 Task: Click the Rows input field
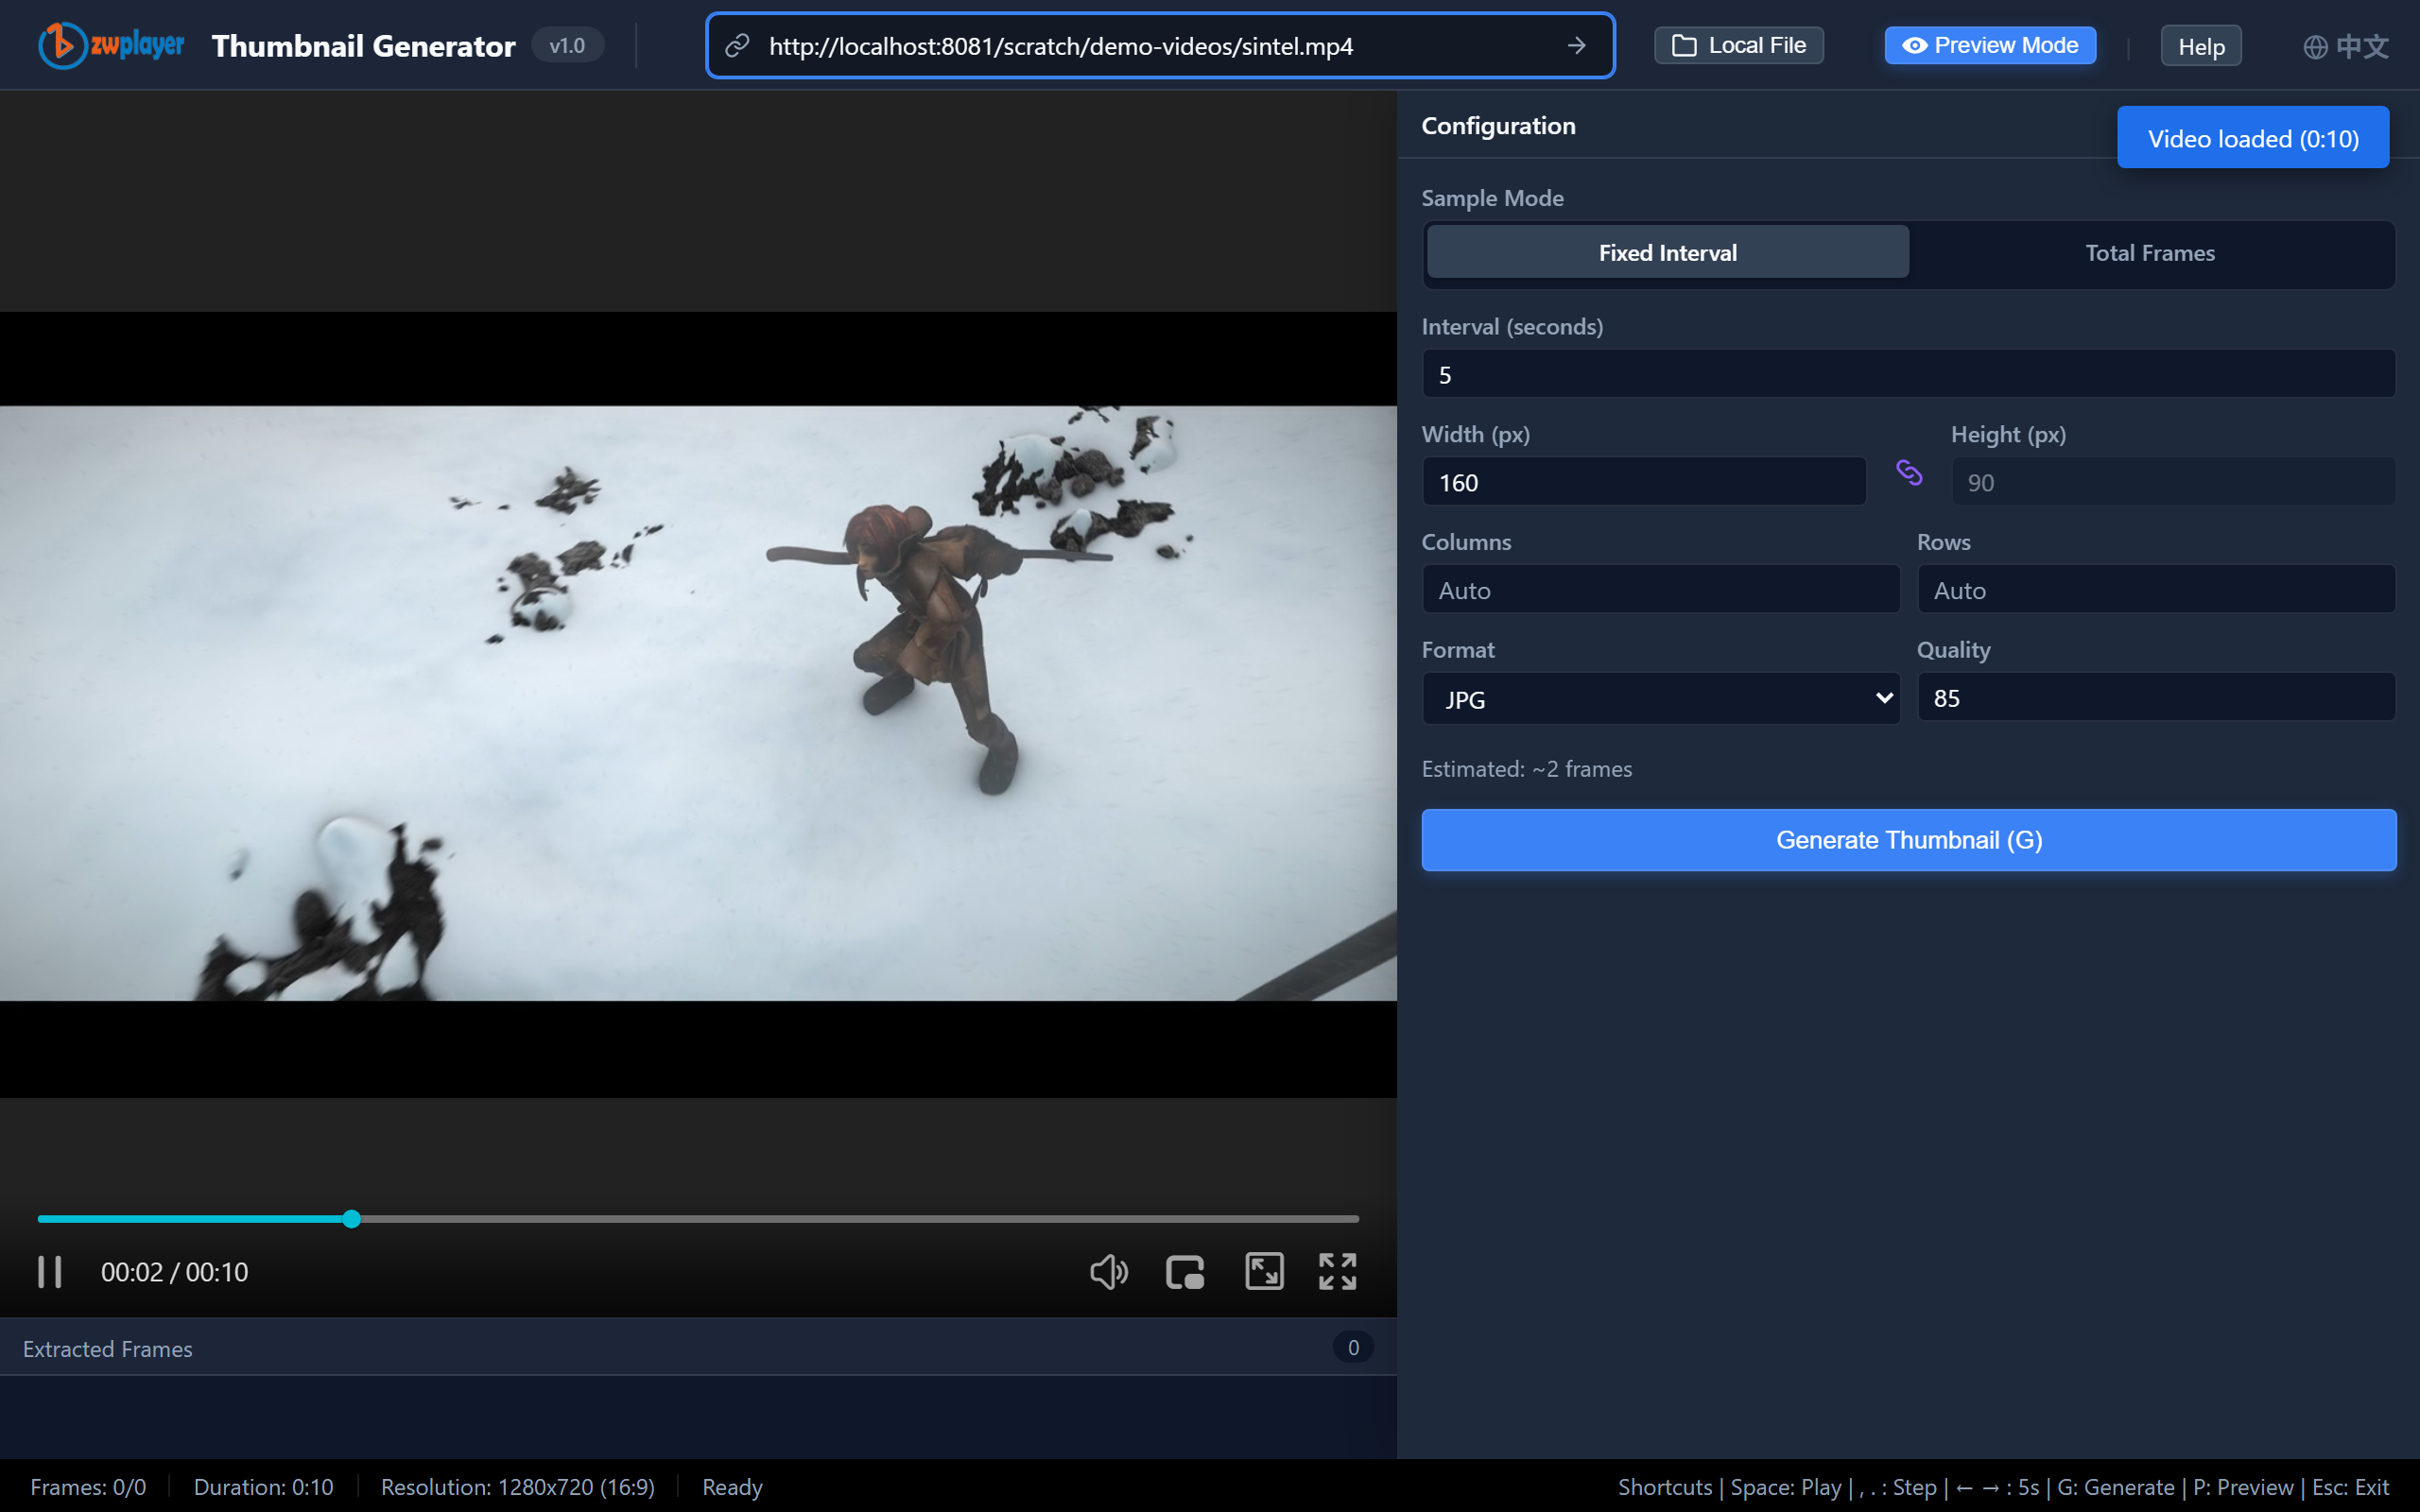(2156, 590)
